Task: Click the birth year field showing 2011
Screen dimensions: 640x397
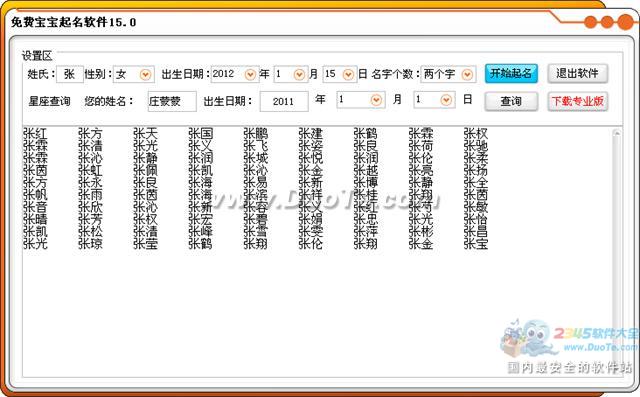Action: pos(284,101)
